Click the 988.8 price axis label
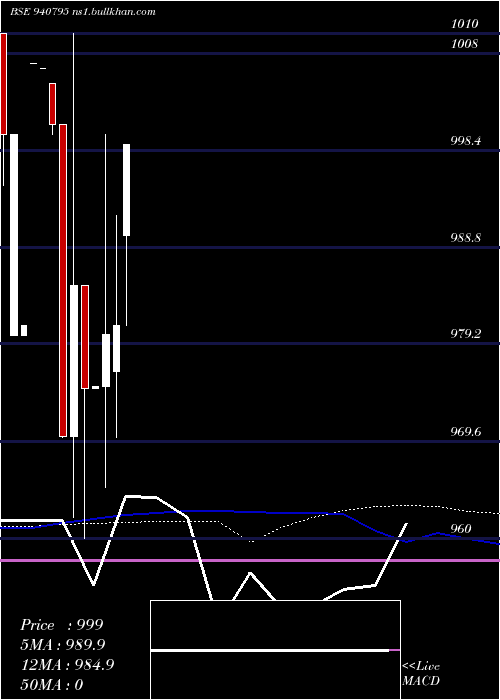 pos(466,238)
